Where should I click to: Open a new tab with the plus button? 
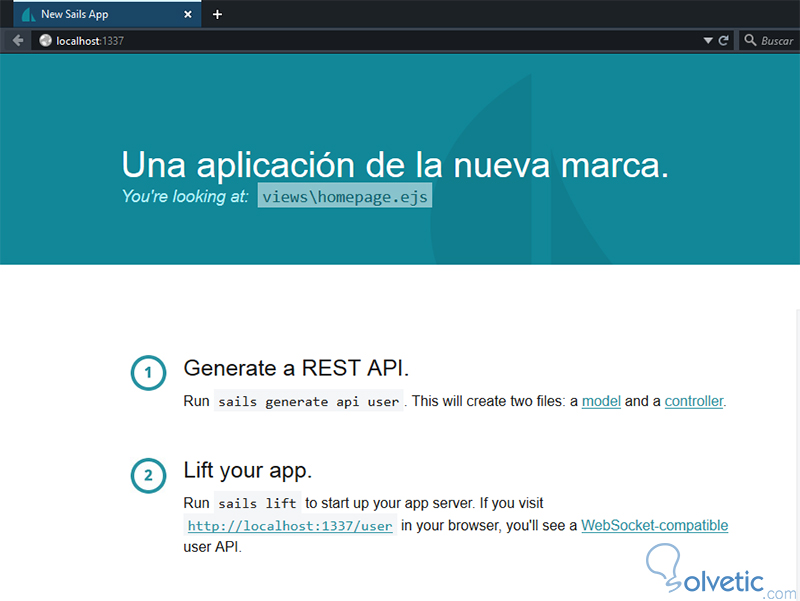[217, 14]
